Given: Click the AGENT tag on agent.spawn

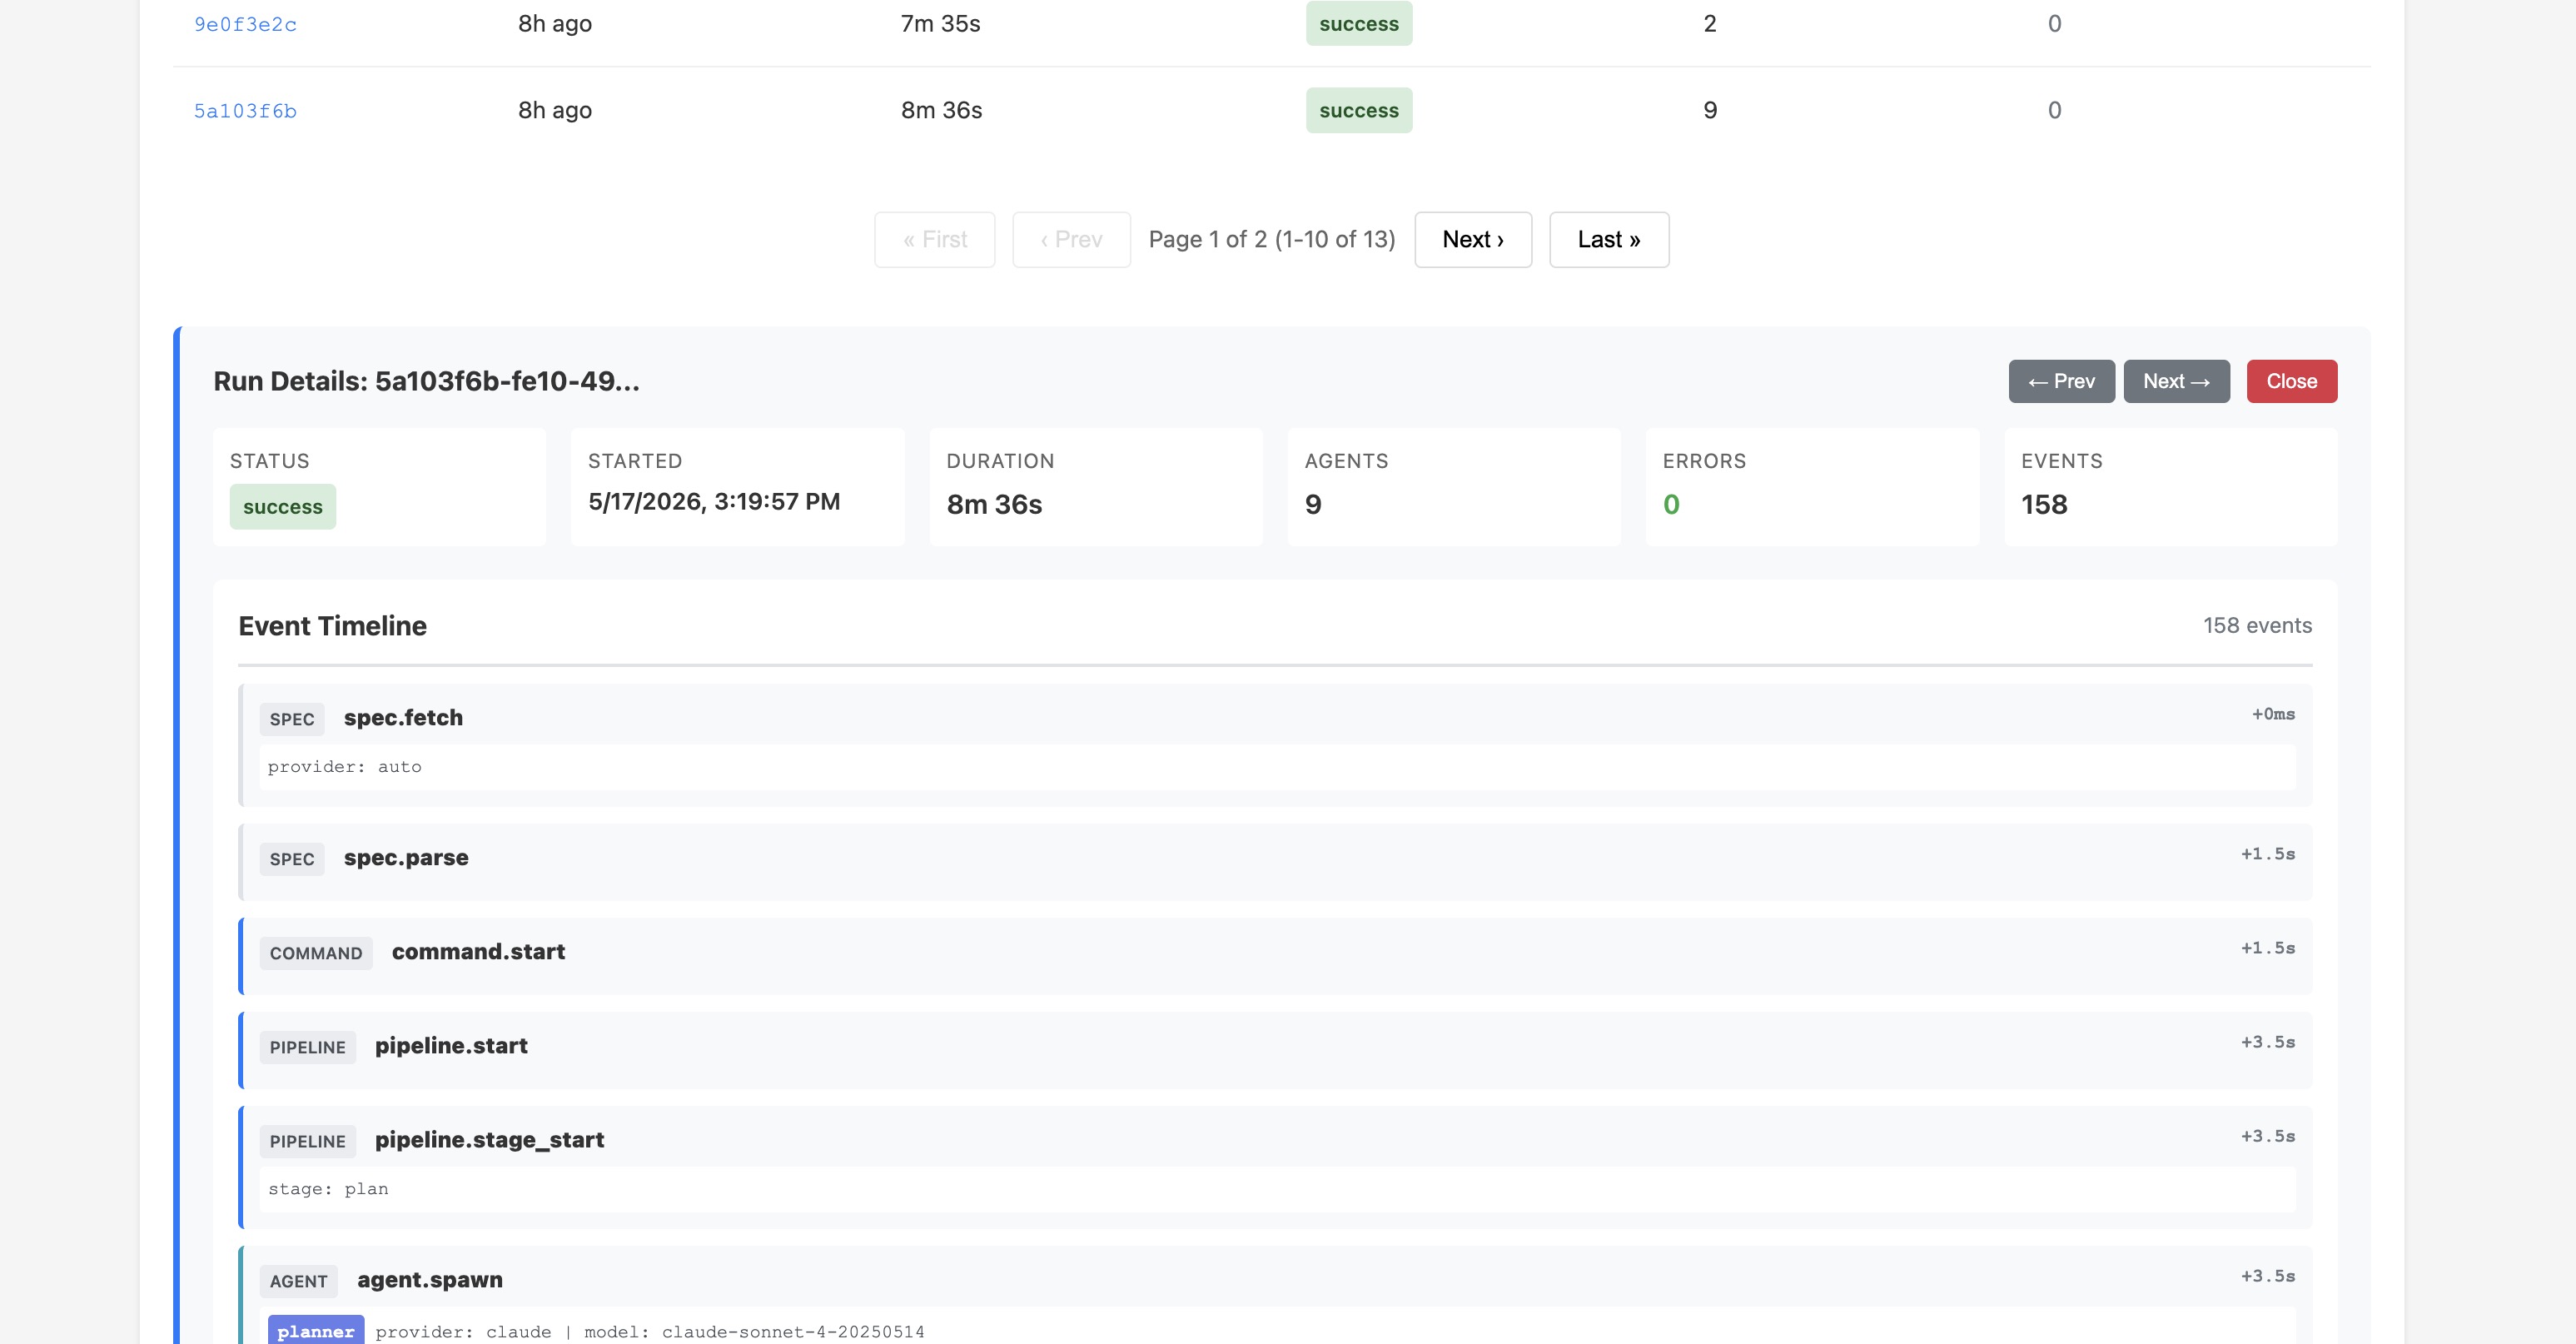Looking at the screenshot, I should tap(298, 1281).
